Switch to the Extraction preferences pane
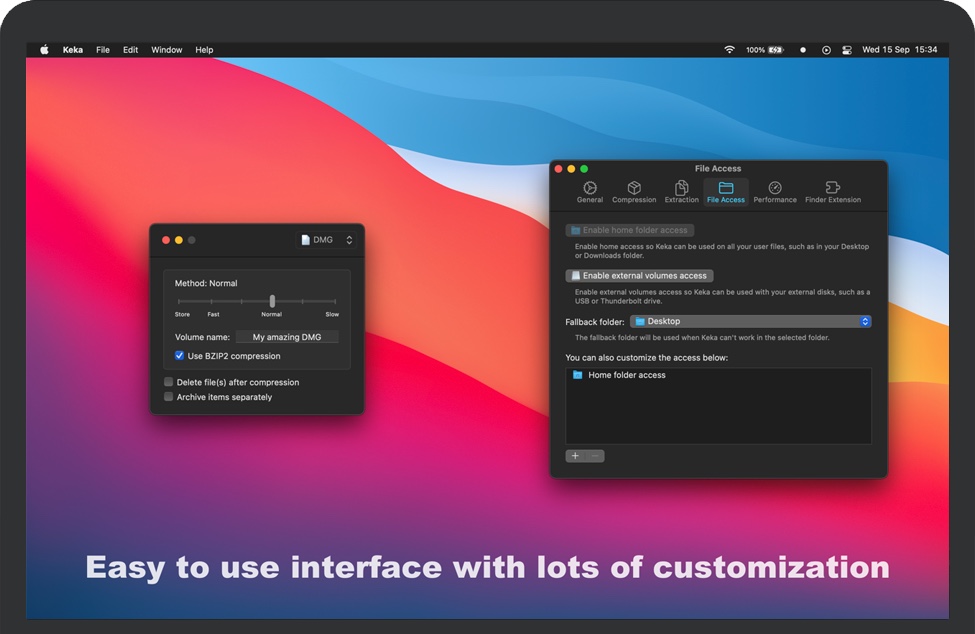Screen dimensions: 975x634 pos(681,192)
